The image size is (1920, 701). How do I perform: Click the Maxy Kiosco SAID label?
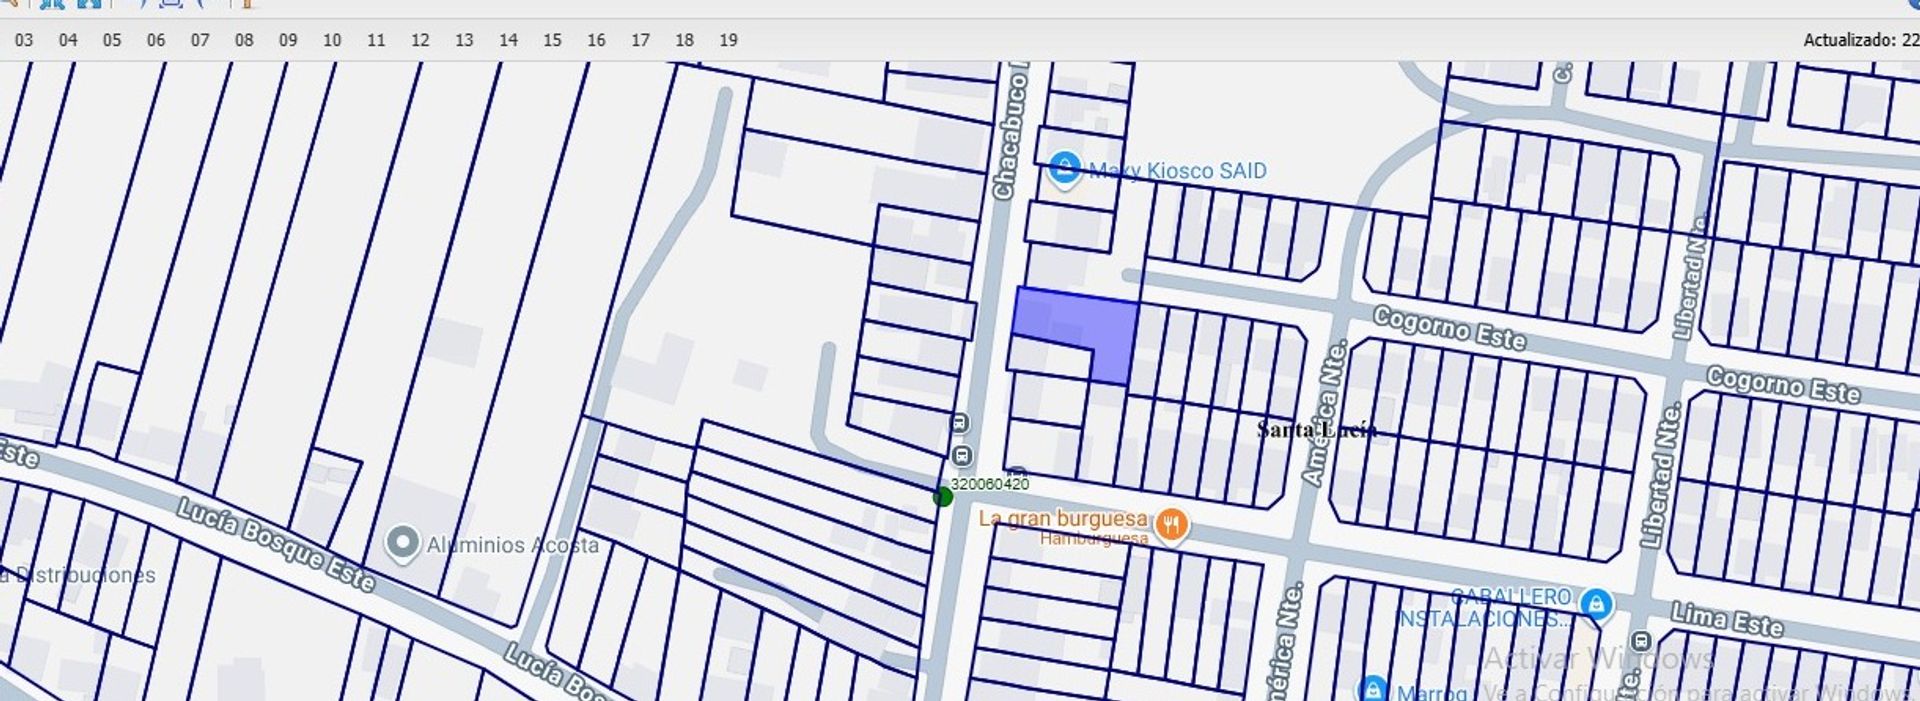click(x=1177, y=171)
